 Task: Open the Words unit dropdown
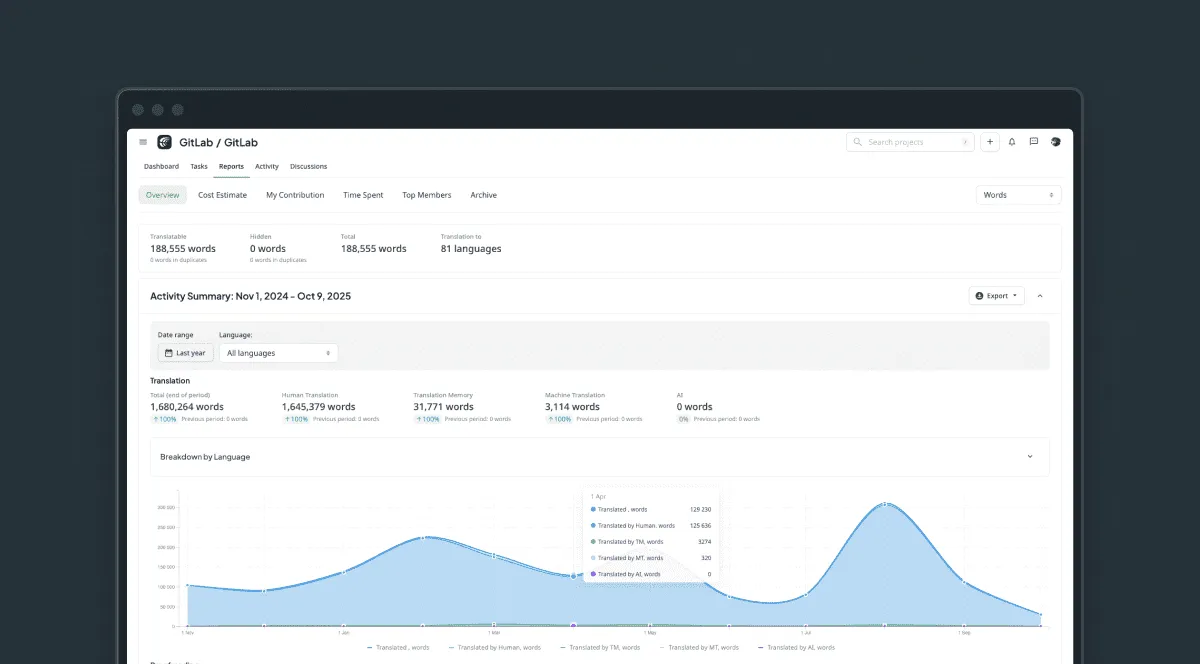click(1018, 195)
